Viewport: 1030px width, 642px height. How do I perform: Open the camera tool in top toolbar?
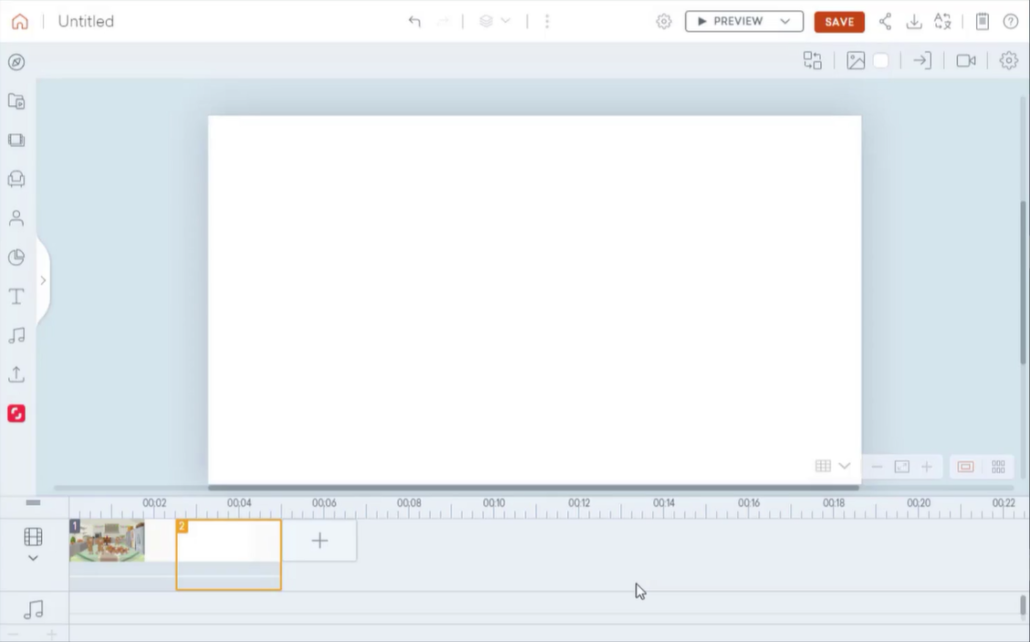[x=965, y=61]
